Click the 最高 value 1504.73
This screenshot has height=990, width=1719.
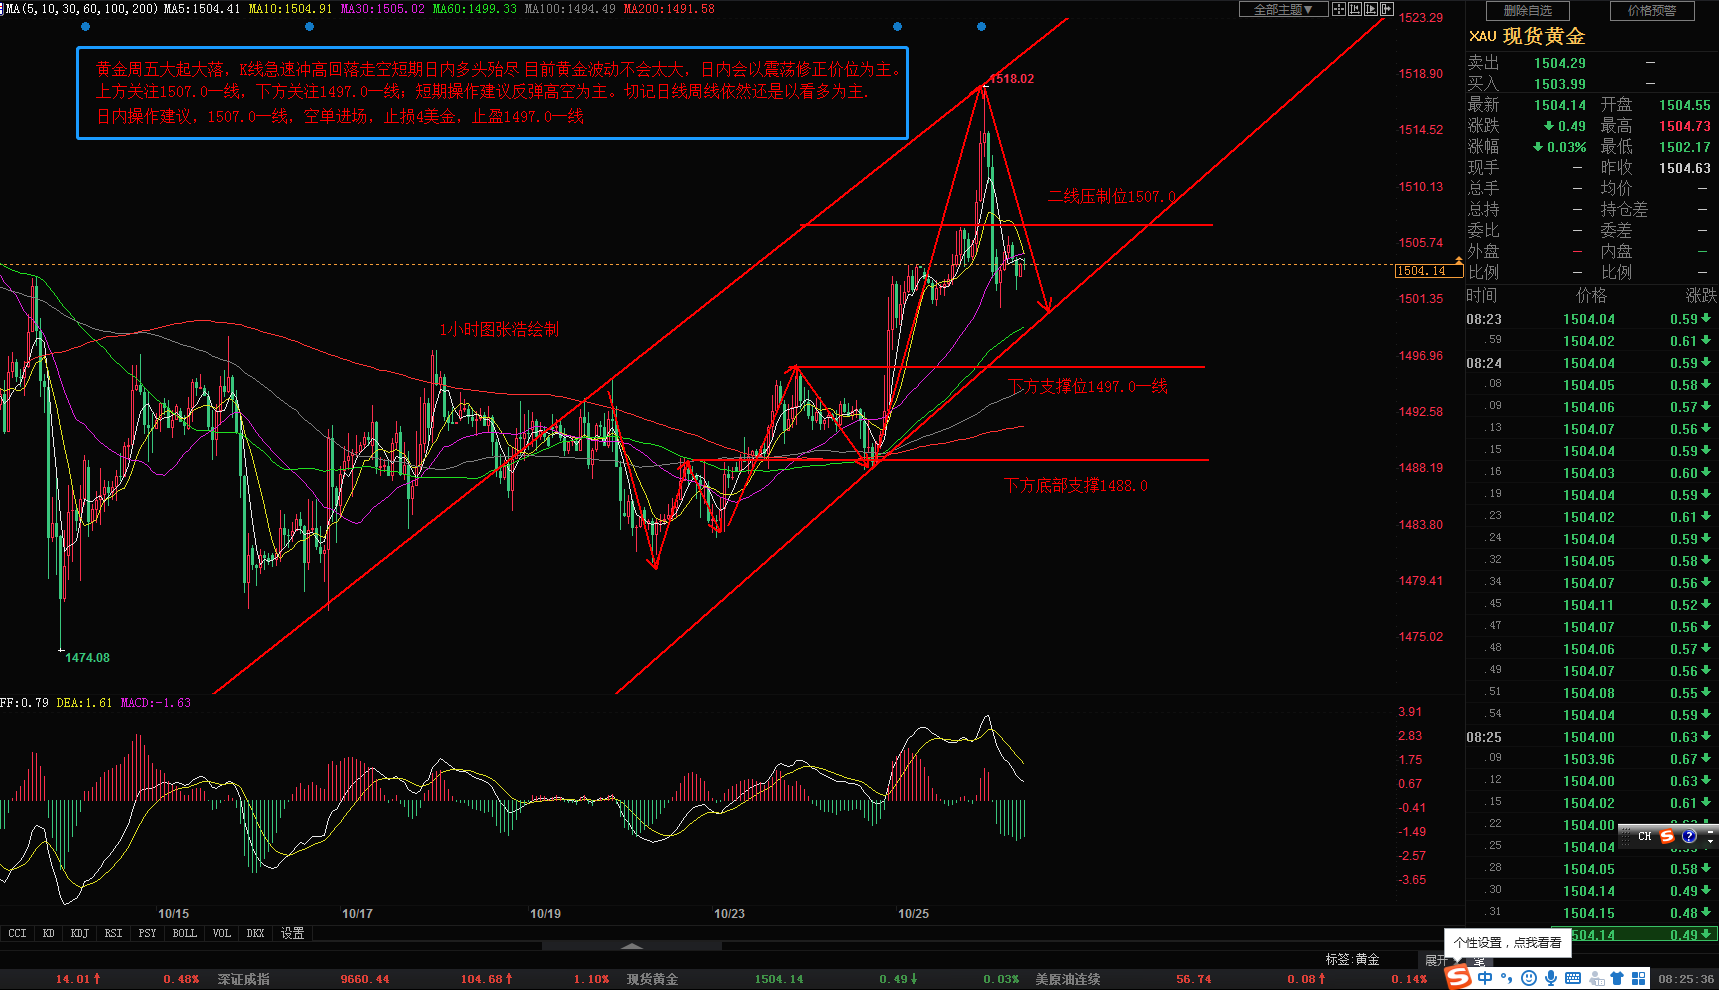tap(1685, 126)
